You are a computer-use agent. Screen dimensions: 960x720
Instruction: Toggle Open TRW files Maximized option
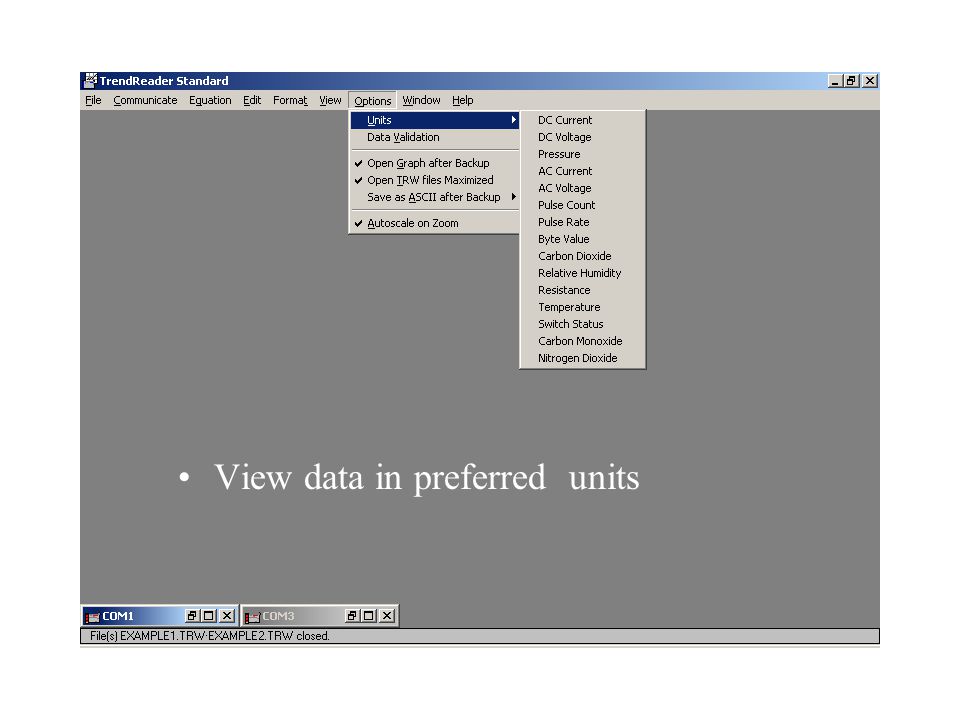pyautogui.click(x=435, y=180)
